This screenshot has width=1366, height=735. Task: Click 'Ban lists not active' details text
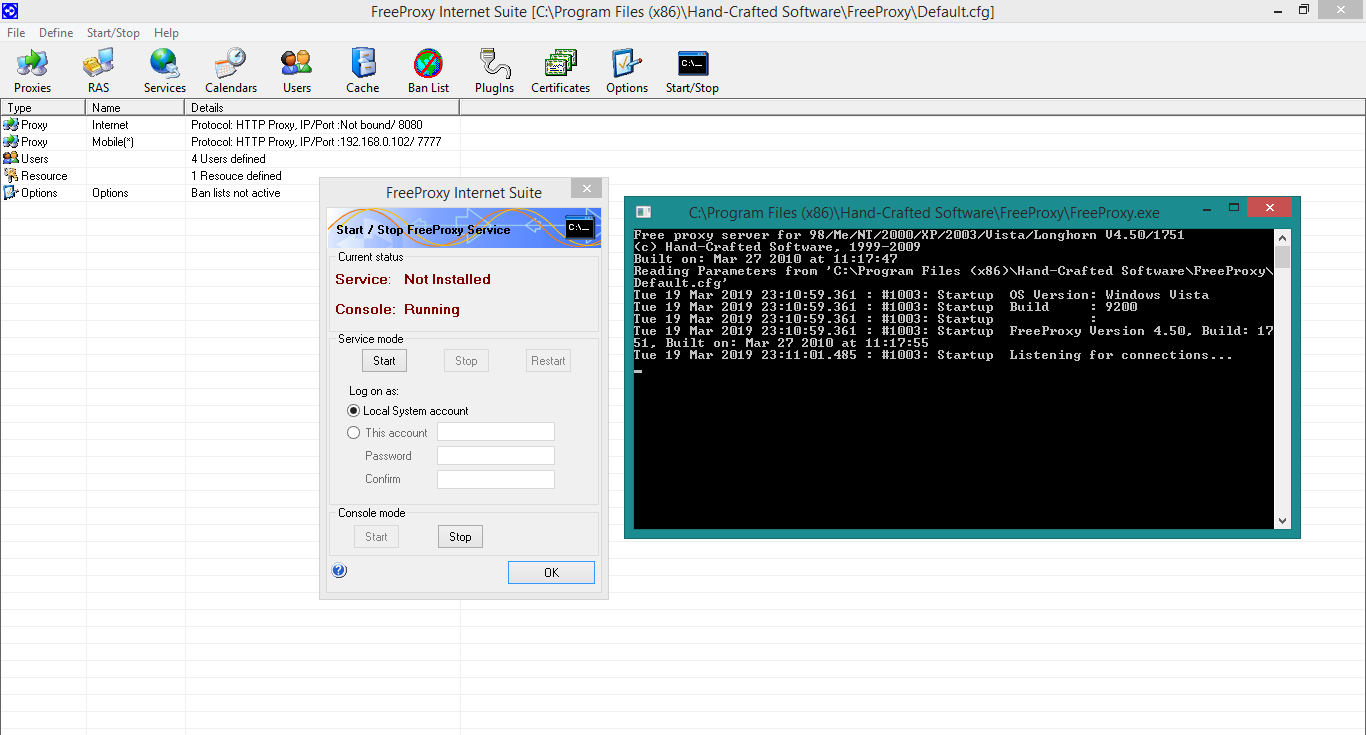(x=236, y=193)
